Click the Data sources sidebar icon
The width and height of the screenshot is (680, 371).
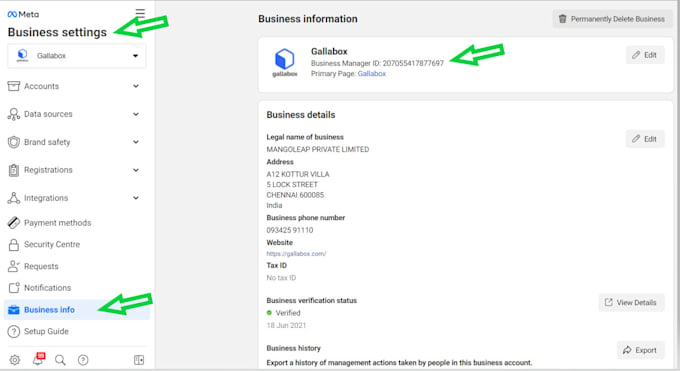[13, 114]
